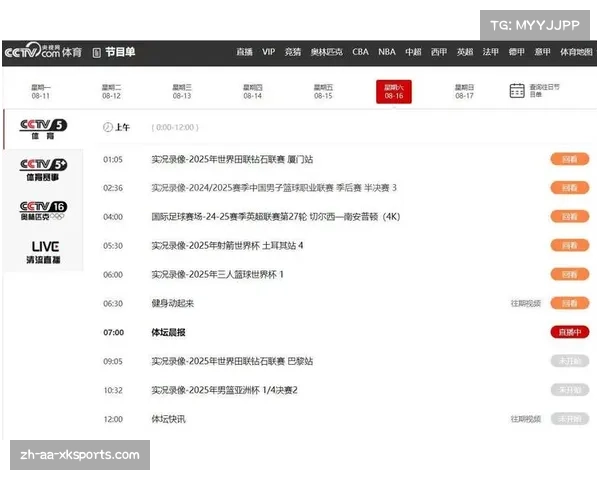Click 回看 for 02:36 basketball semifinal

coord(570,188)
